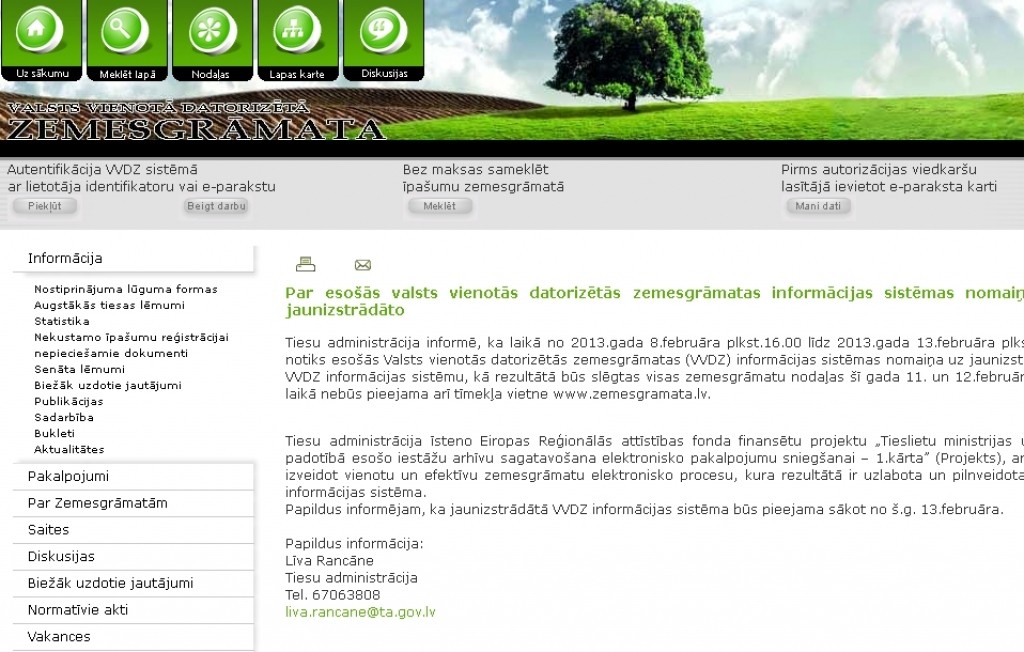Viewport: 1024px width, 652px height.
Task: Expand 'Par Zemesgrāmatām' in the sidebar
Action: coord(97,503)
